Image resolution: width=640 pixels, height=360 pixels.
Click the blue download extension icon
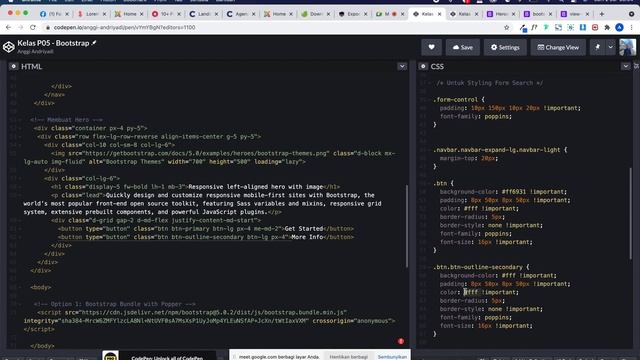(x=583, y=27)
